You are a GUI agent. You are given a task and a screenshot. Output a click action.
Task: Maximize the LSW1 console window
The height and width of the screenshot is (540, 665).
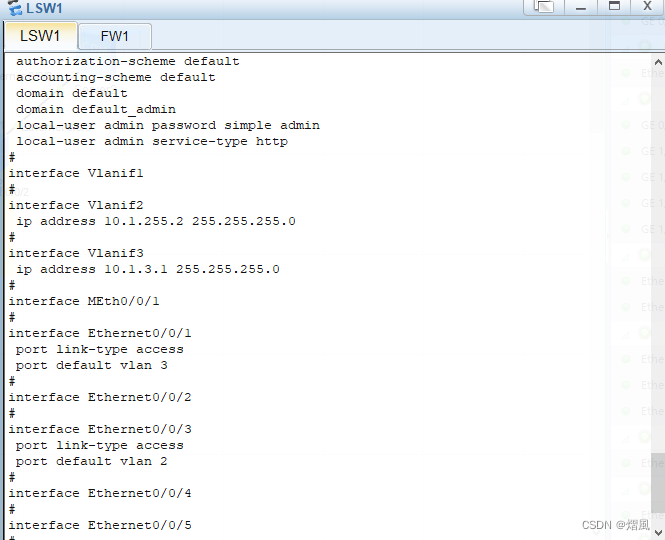pos(614,7)
